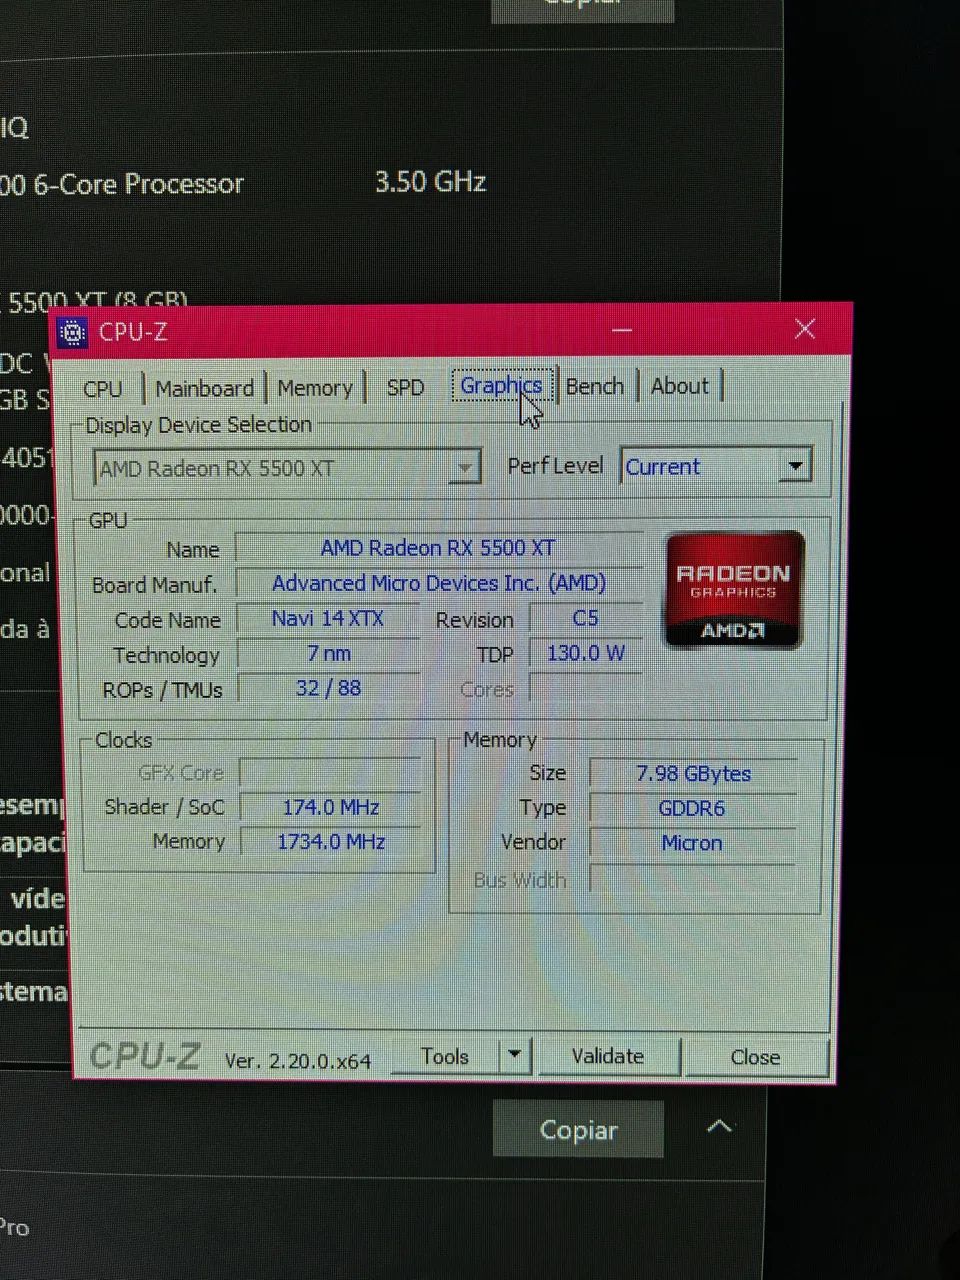Click the Technology value 7 nm
The width and height of the screenshot is (960, 1280).
point(328,654)
